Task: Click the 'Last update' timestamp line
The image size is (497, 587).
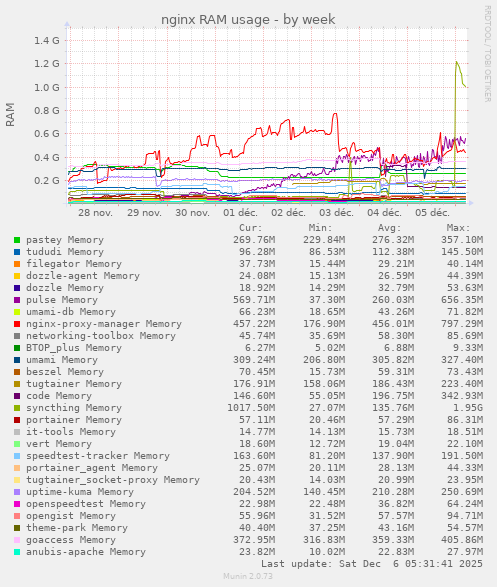Action: click(372, 564)
